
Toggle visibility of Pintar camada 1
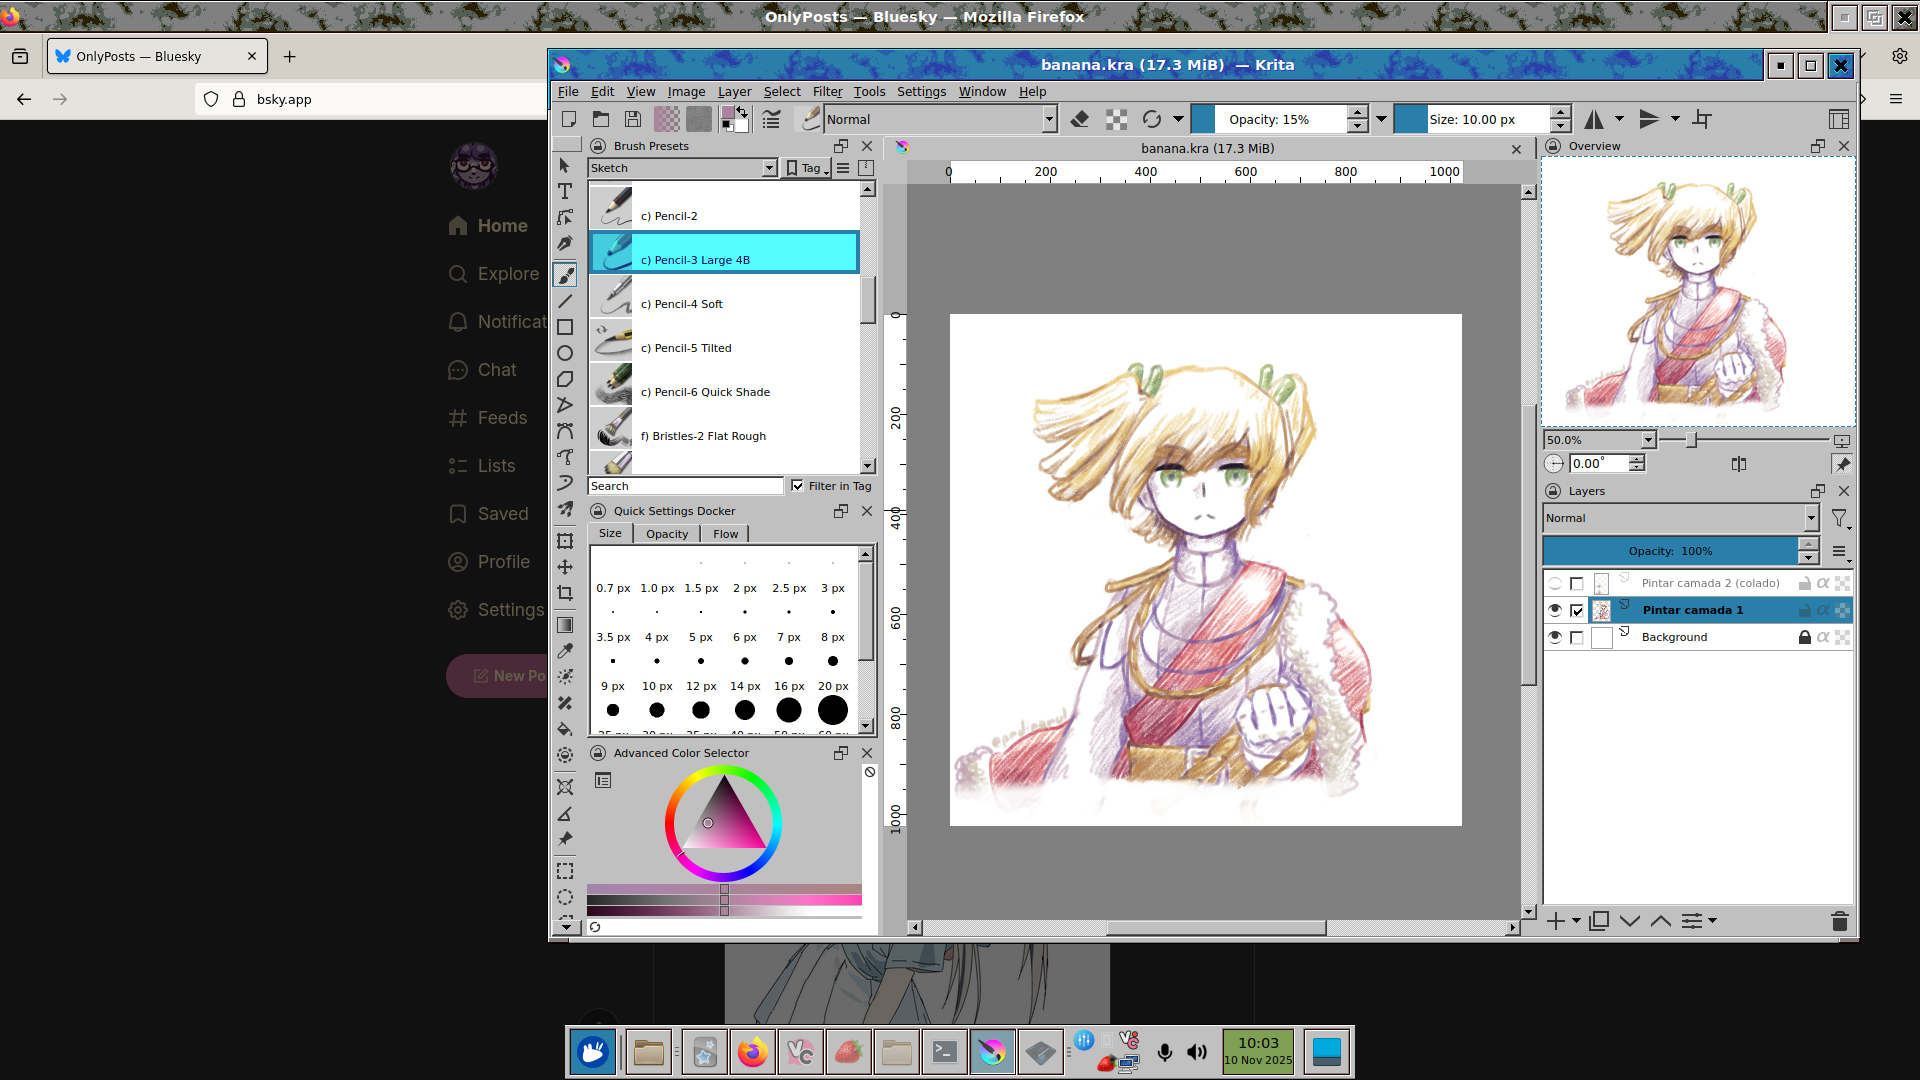pyautogui.click(x=1555, y=610)
